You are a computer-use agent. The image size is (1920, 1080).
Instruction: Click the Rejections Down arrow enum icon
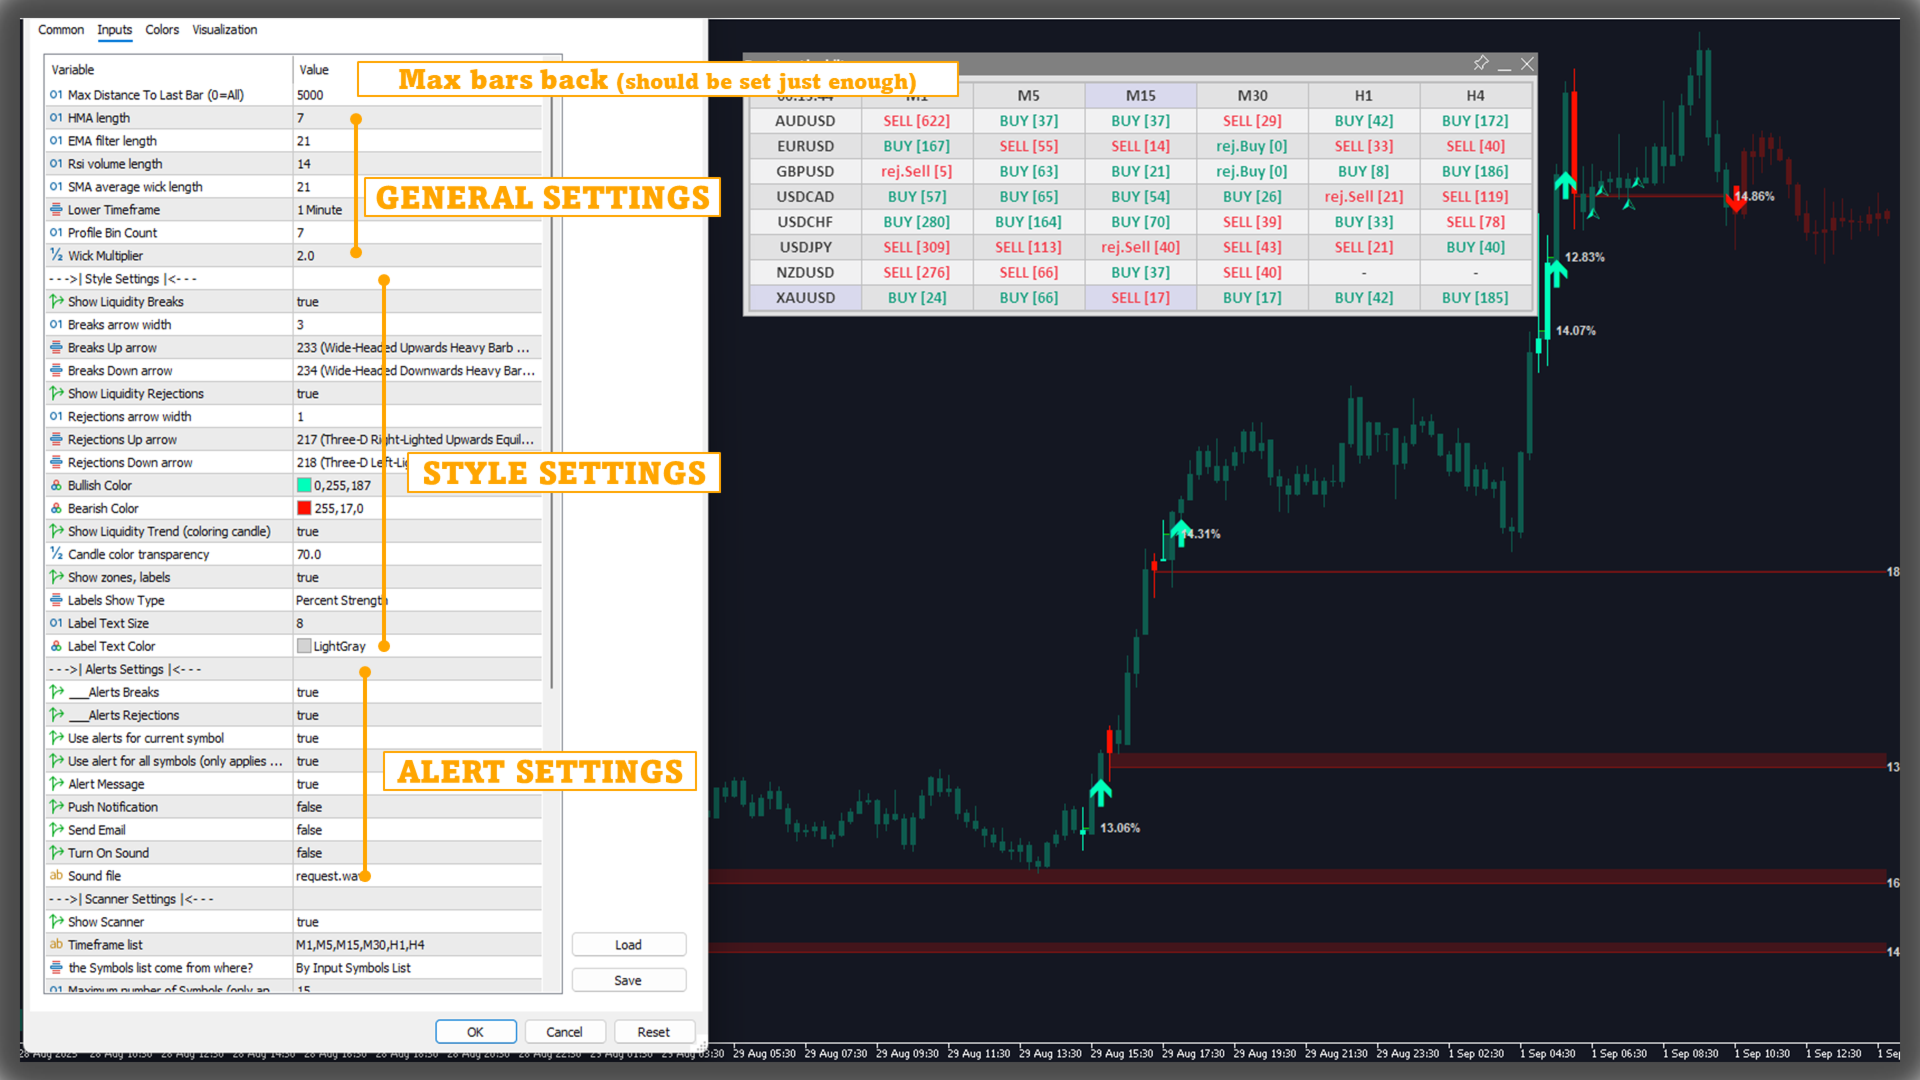coord(56,462)
